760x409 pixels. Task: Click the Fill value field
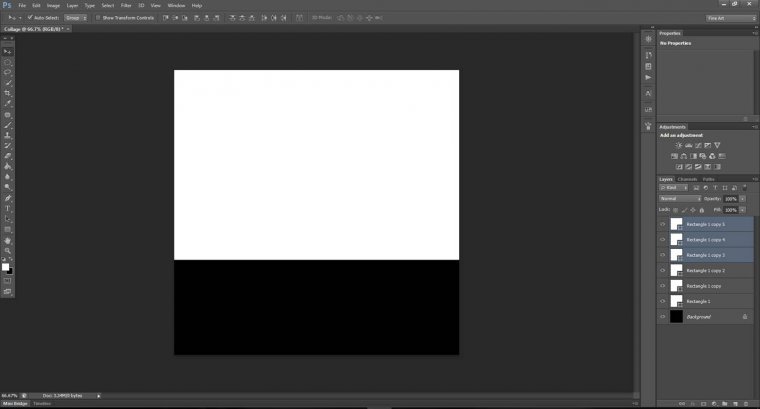(x=731, y=210)
